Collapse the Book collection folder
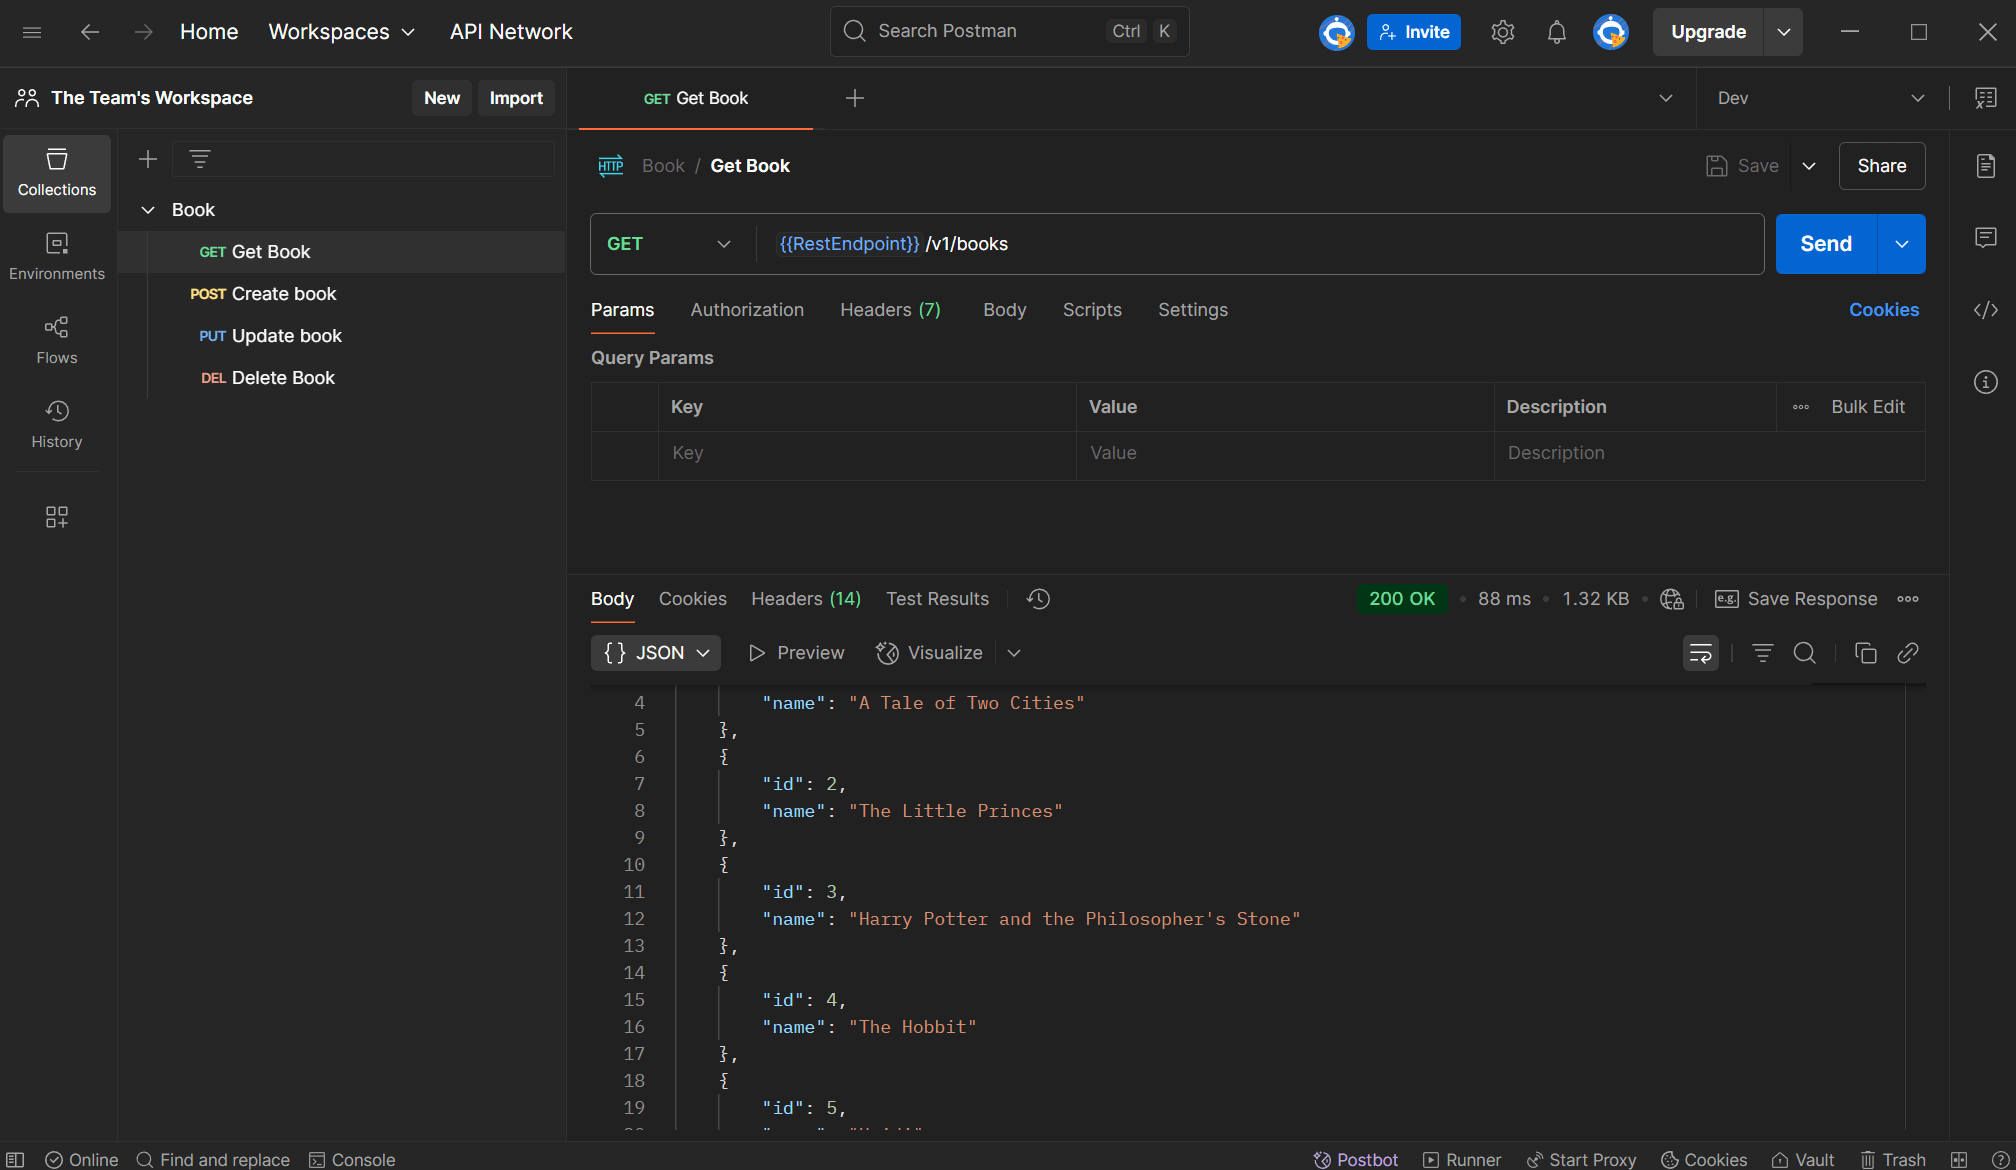 [148, 209]
